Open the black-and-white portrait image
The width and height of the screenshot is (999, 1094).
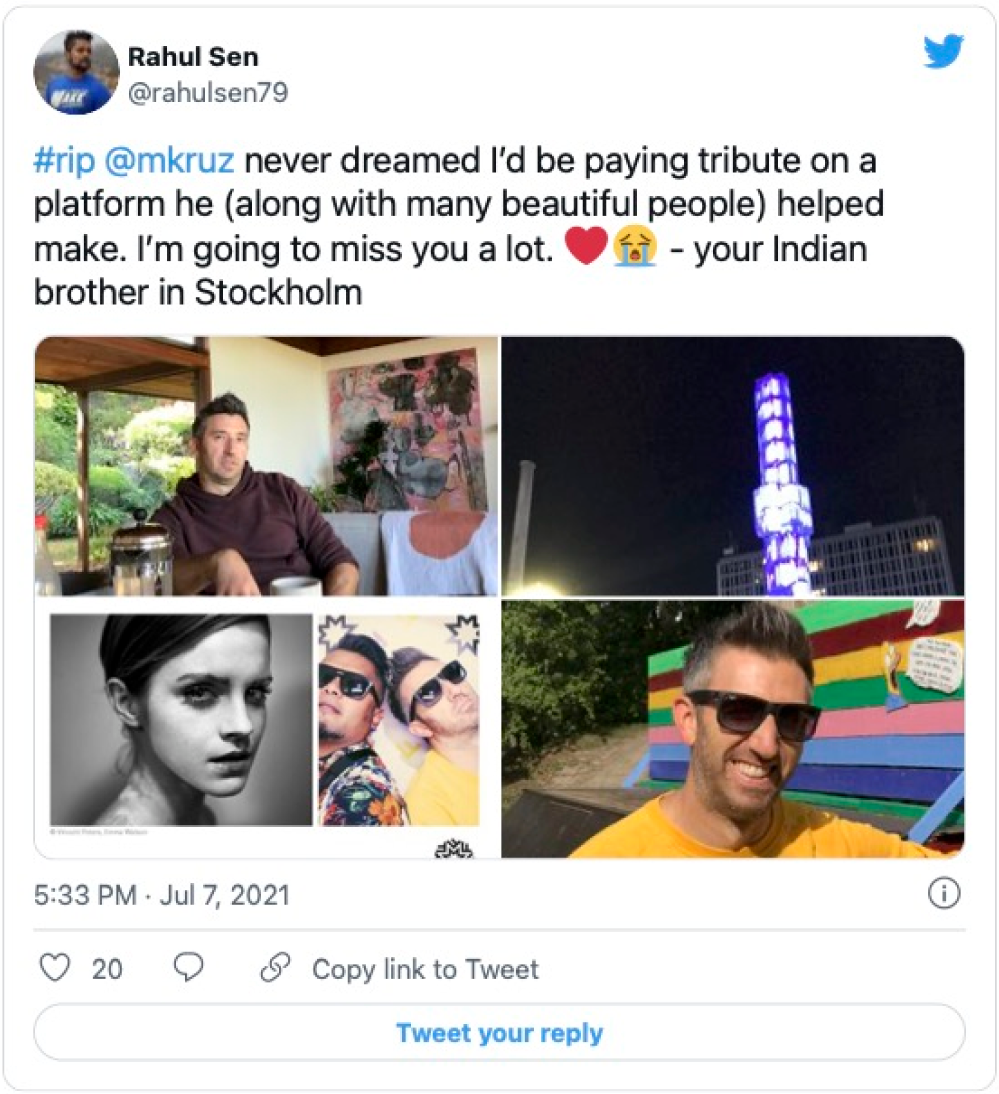(181, 719)
